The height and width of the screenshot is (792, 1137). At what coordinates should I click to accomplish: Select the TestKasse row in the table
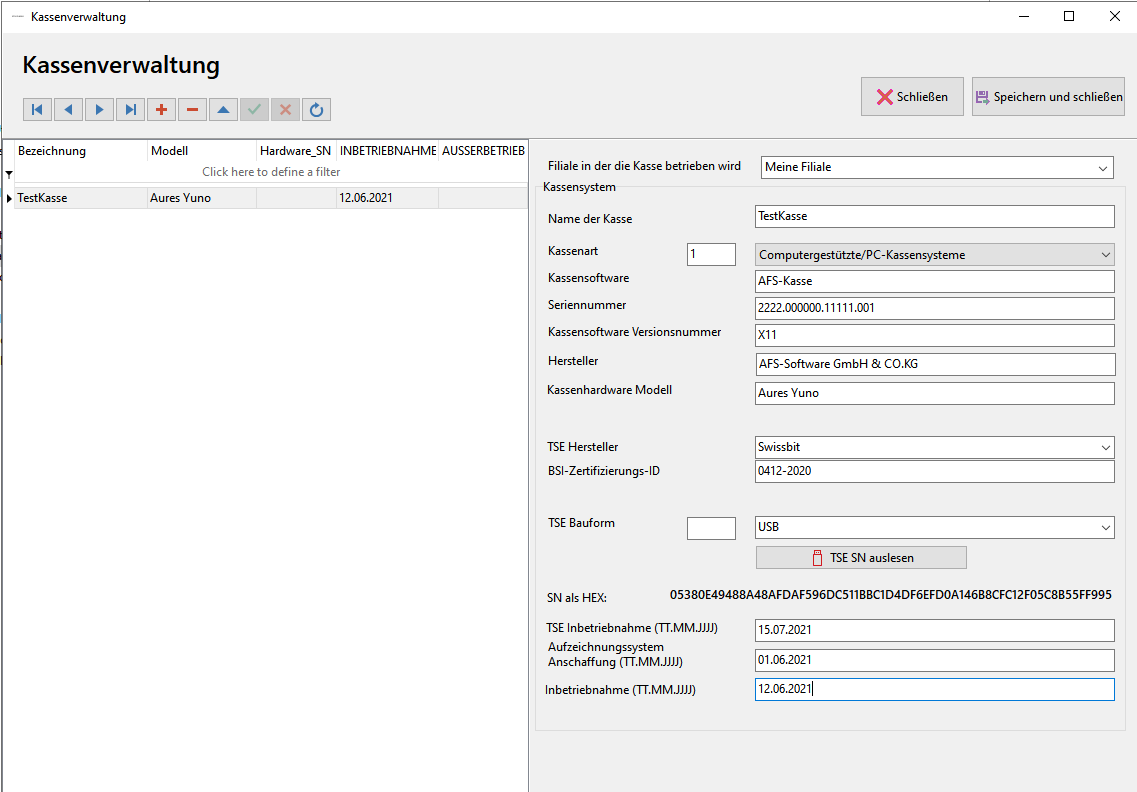[x=271, y=198]
